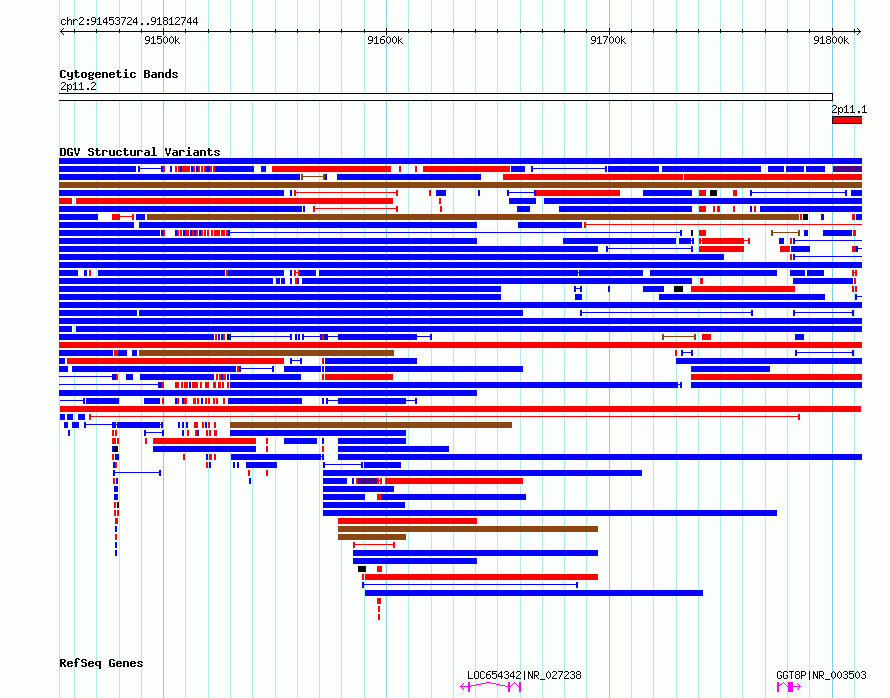Image resolution: width=890 pixels, height=698 pixels.
Task: Select the Cytogenetic Bands track title
Action: coord(119,74)
